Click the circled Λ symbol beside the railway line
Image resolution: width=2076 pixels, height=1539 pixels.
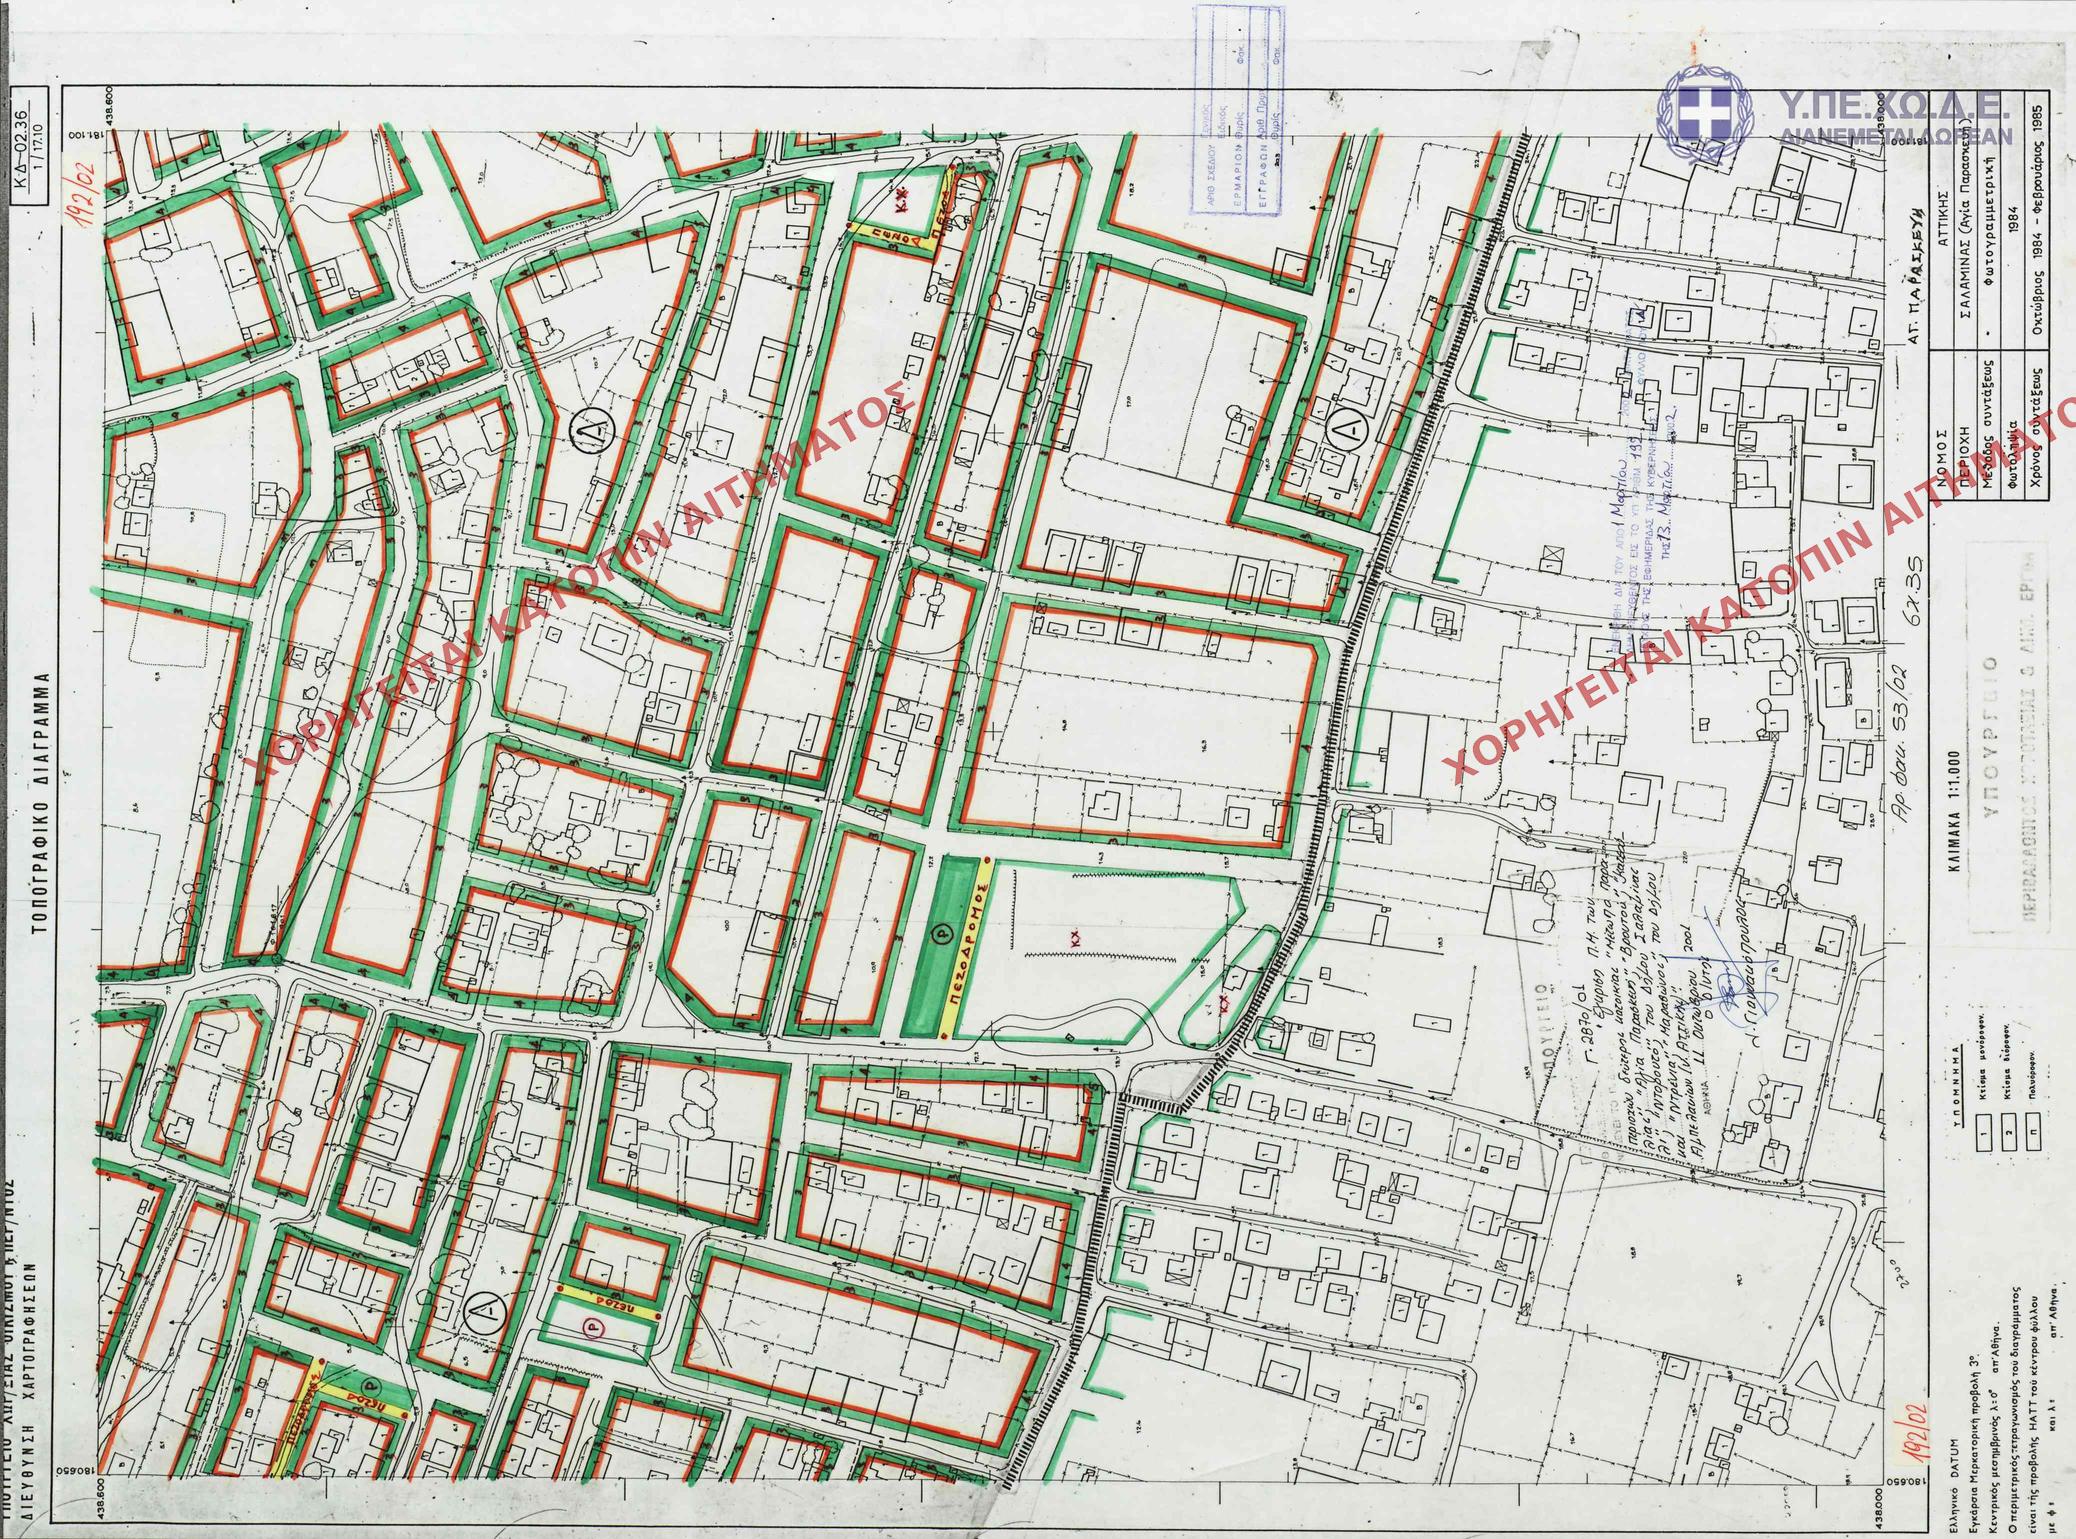tap(1347, 431)
